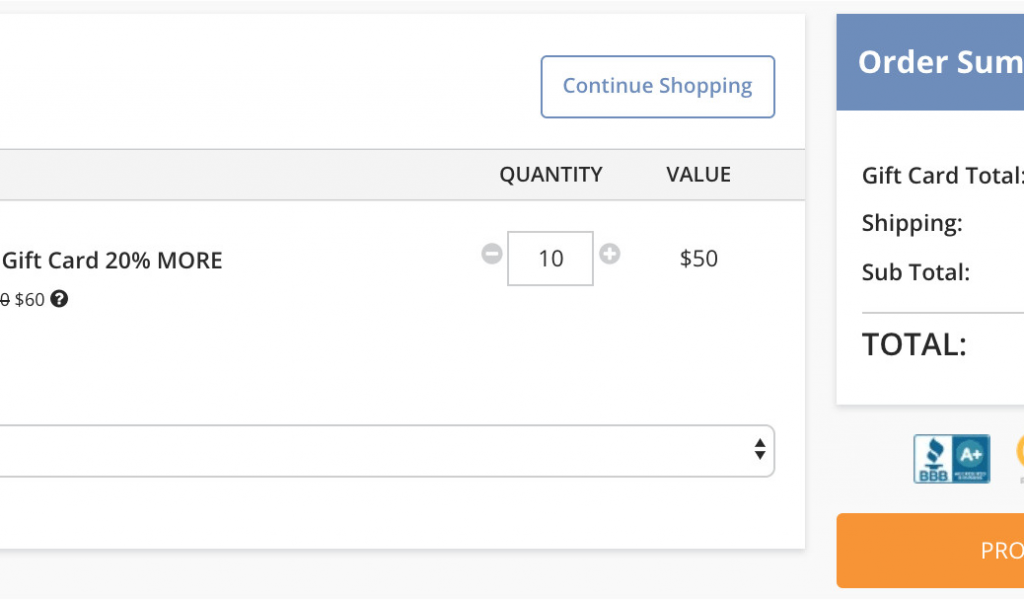Increase quantity with the plus icon
The width and height of the screenshot is (1024, 600).
pos(609,253)
